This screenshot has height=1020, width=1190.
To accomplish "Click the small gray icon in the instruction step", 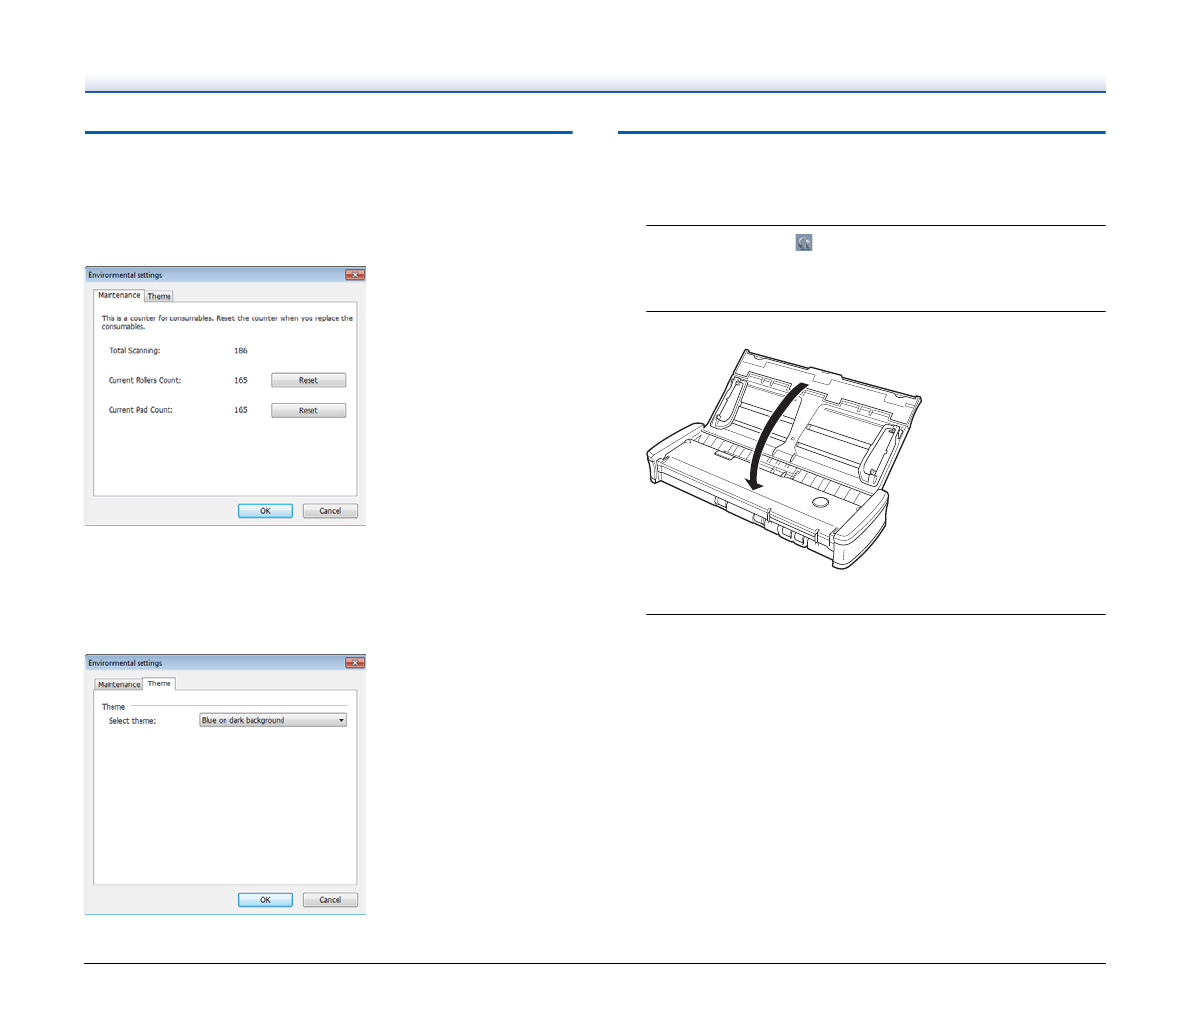I will click(804, 242).
